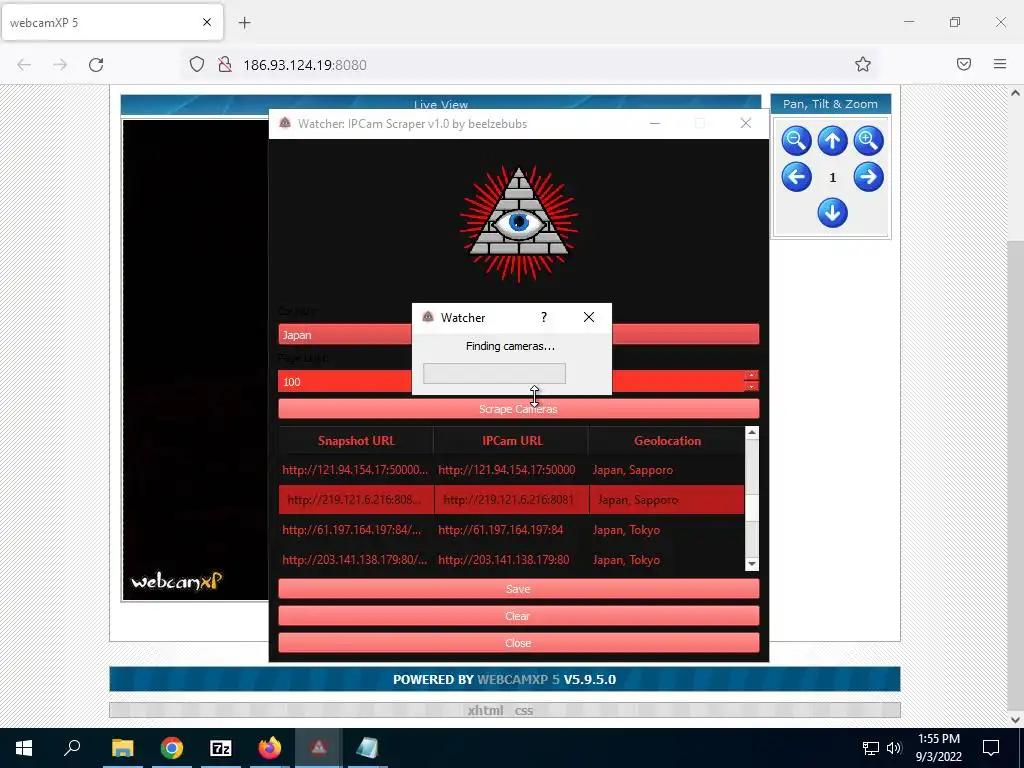Screen dimensions: 1024x768
Task: Go back using the Firefox back arrow
Action: 24,65
